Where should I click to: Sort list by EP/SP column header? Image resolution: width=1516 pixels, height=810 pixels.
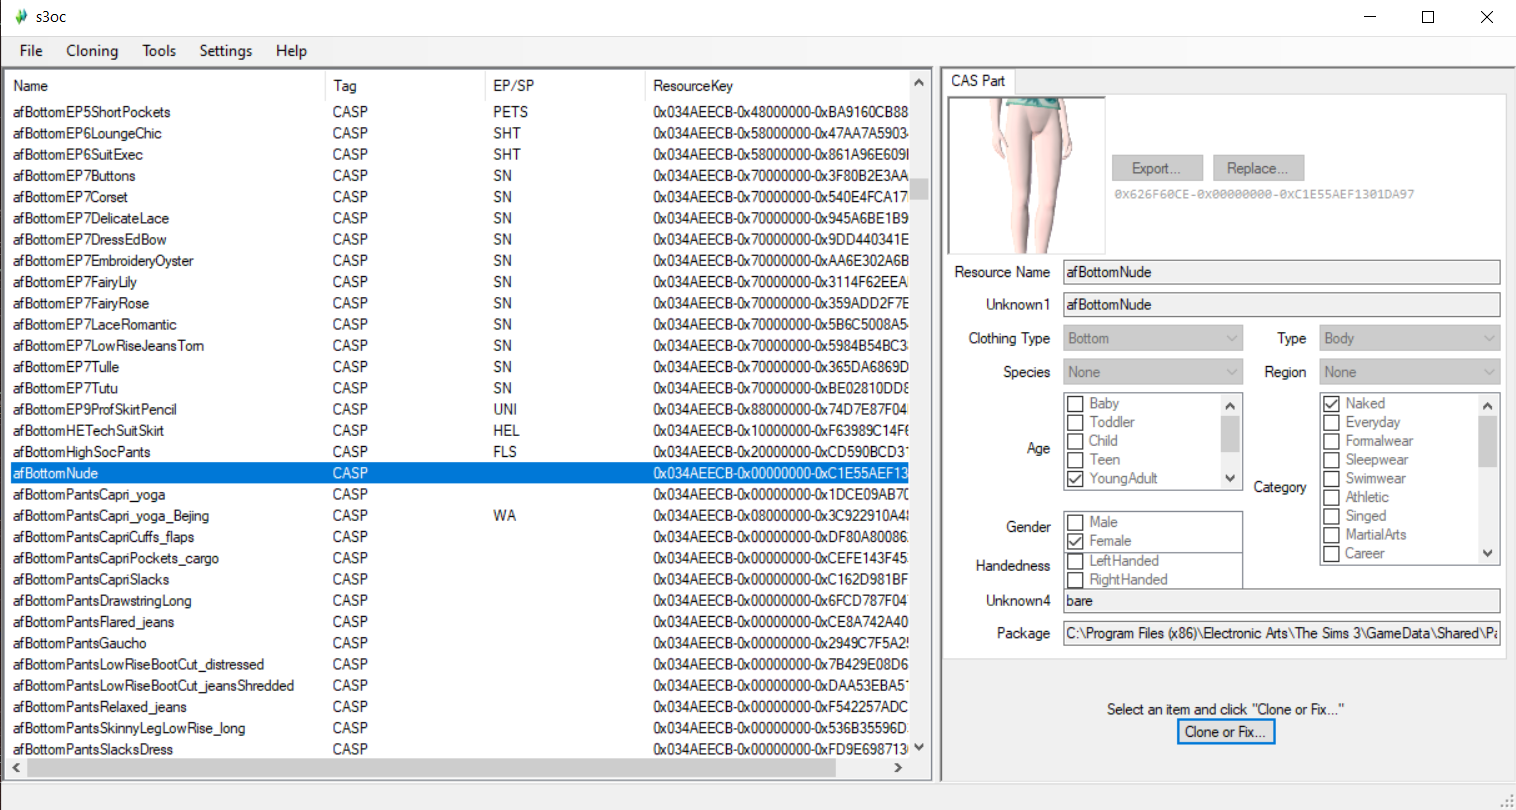click(x=565, y=86)
